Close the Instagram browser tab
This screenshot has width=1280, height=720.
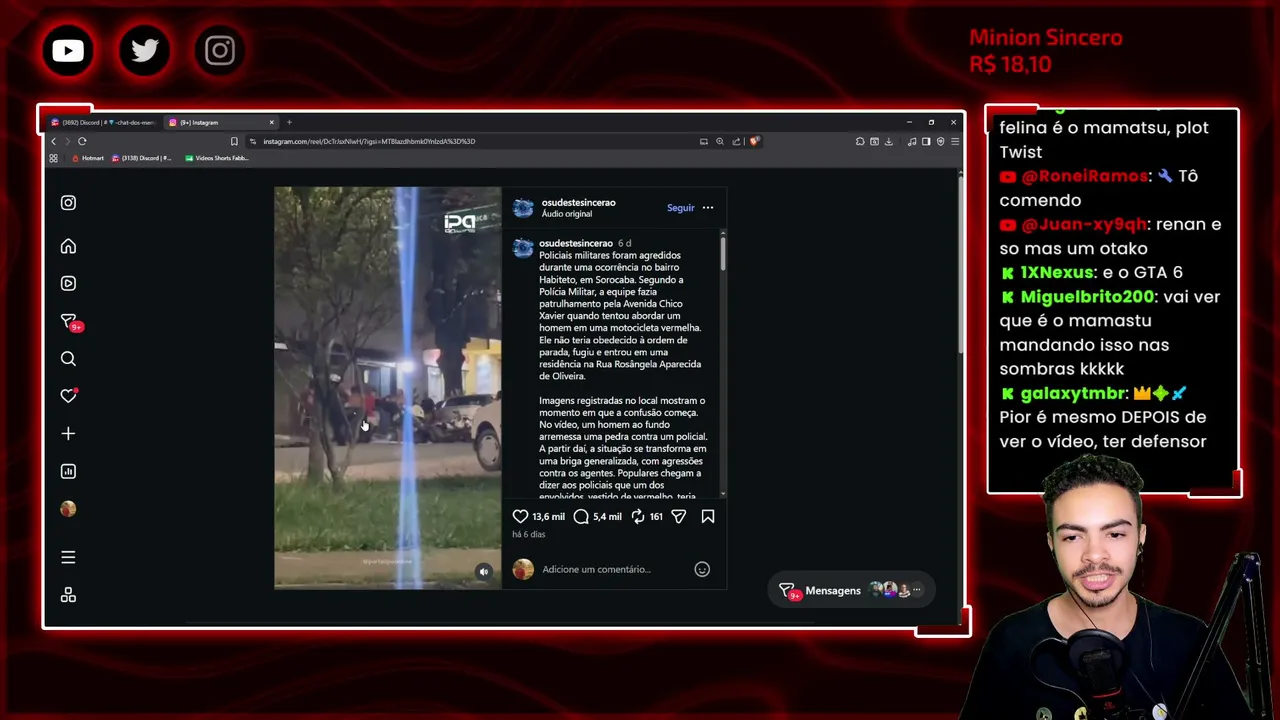click(x=271, y=122)
